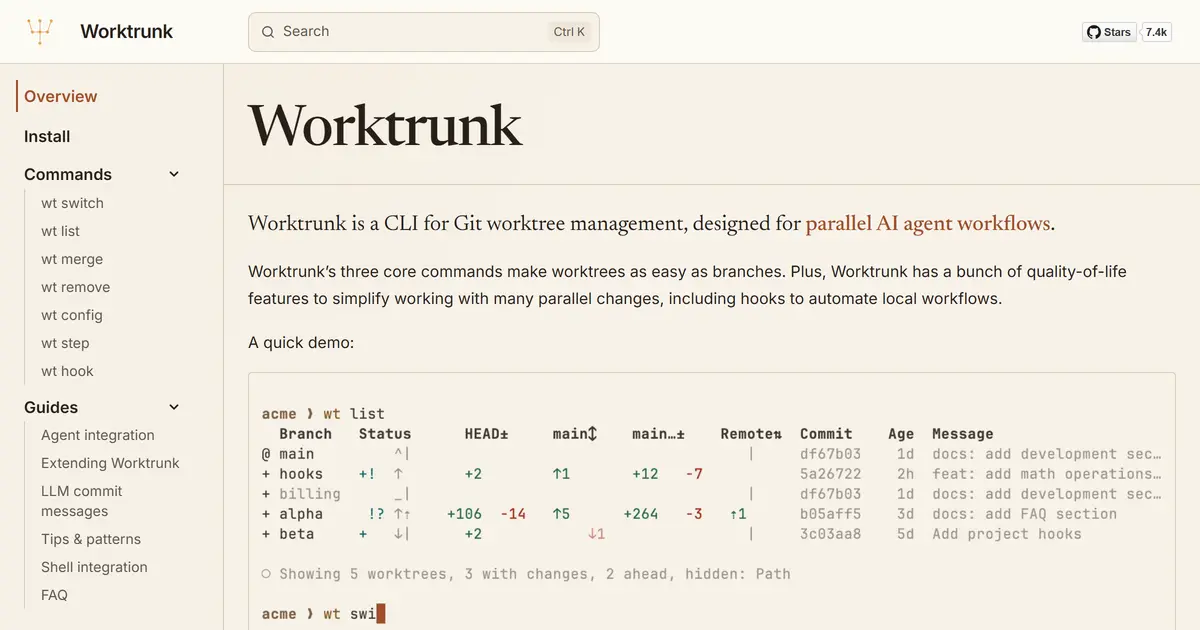Click the 7.4k star count
This screenshot has height=630, width=1200.
1156,32
